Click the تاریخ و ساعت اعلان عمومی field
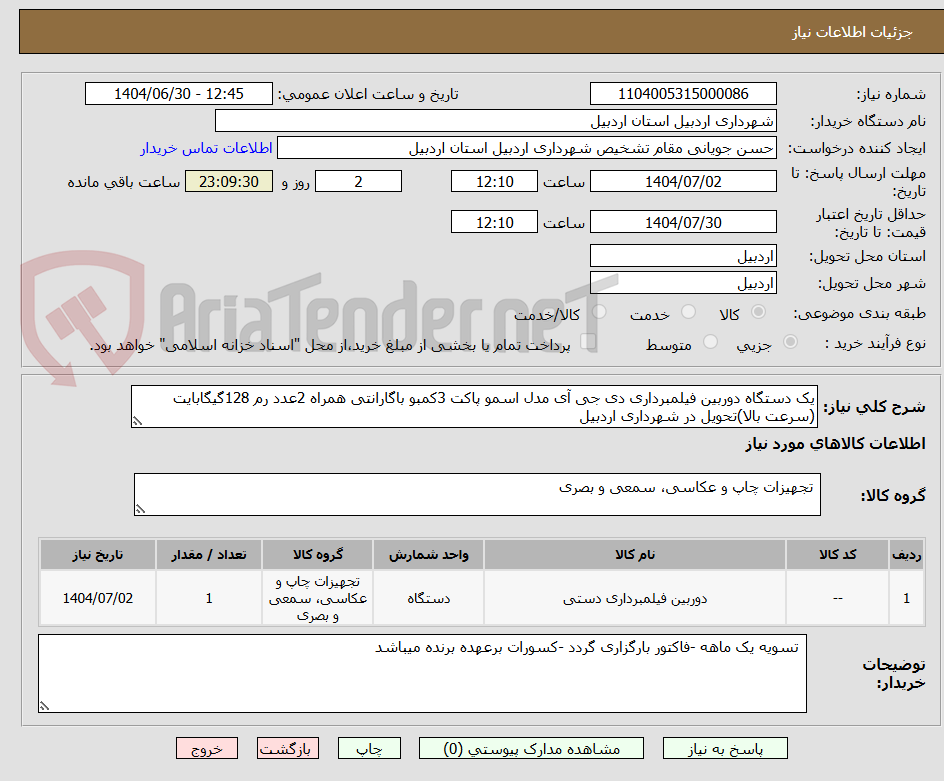Screen dimensions: 944x781 178,93
